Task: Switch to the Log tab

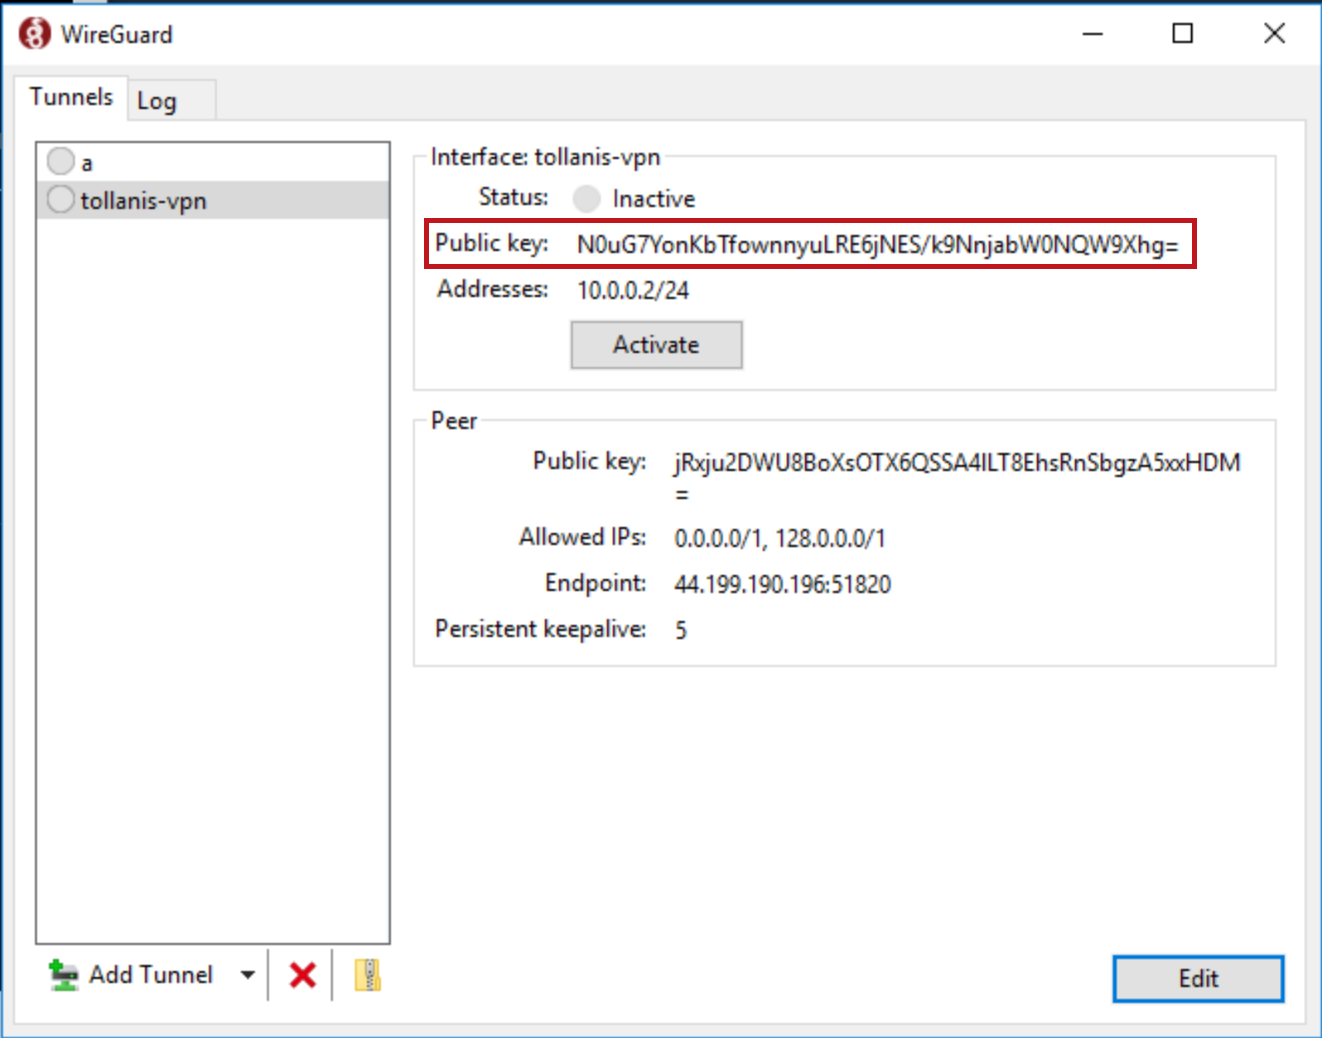Action: pos(157,99)
